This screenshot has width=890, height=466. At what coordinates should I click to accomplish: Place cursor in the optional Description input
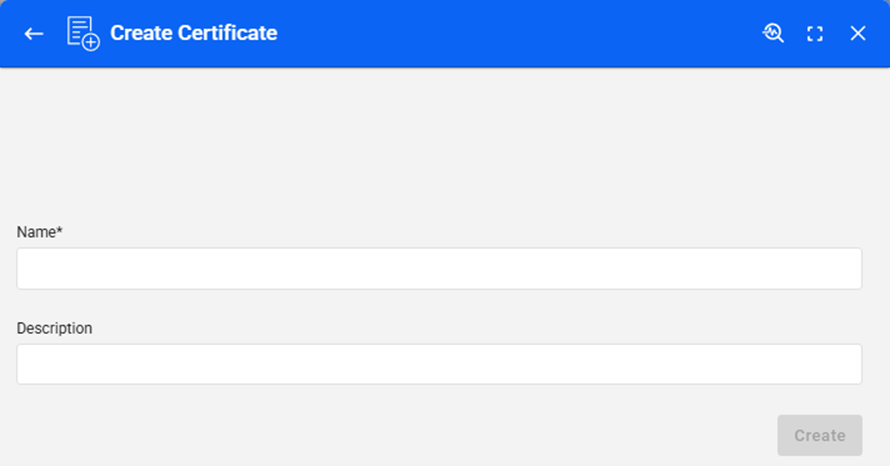click(x=439, y=364)
